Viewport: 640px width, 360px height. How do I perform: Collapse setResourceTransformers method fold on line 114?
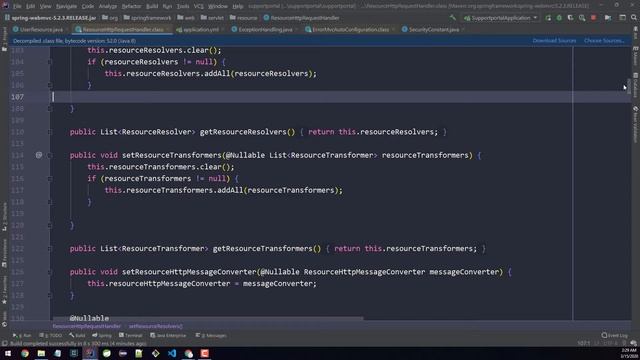(x=50, y=155)
